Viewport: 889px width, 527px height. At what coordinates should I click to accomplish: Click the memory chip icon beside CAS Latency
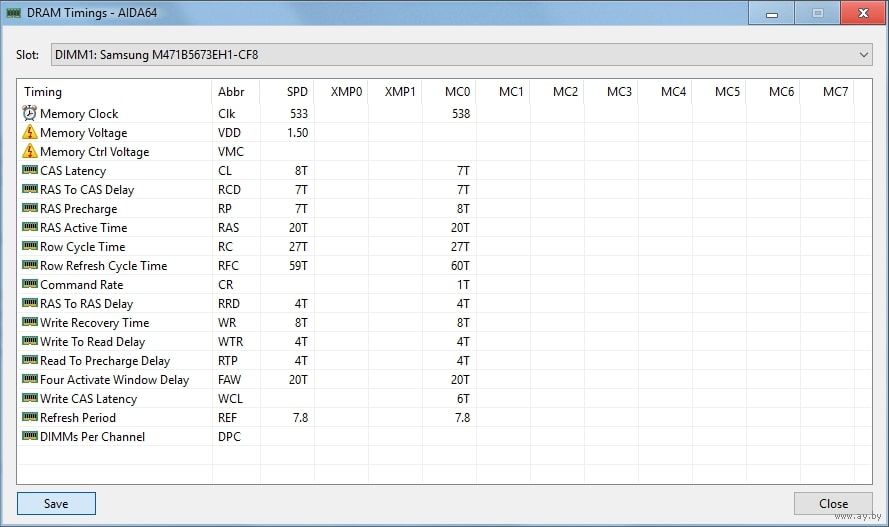click(29, 171)
